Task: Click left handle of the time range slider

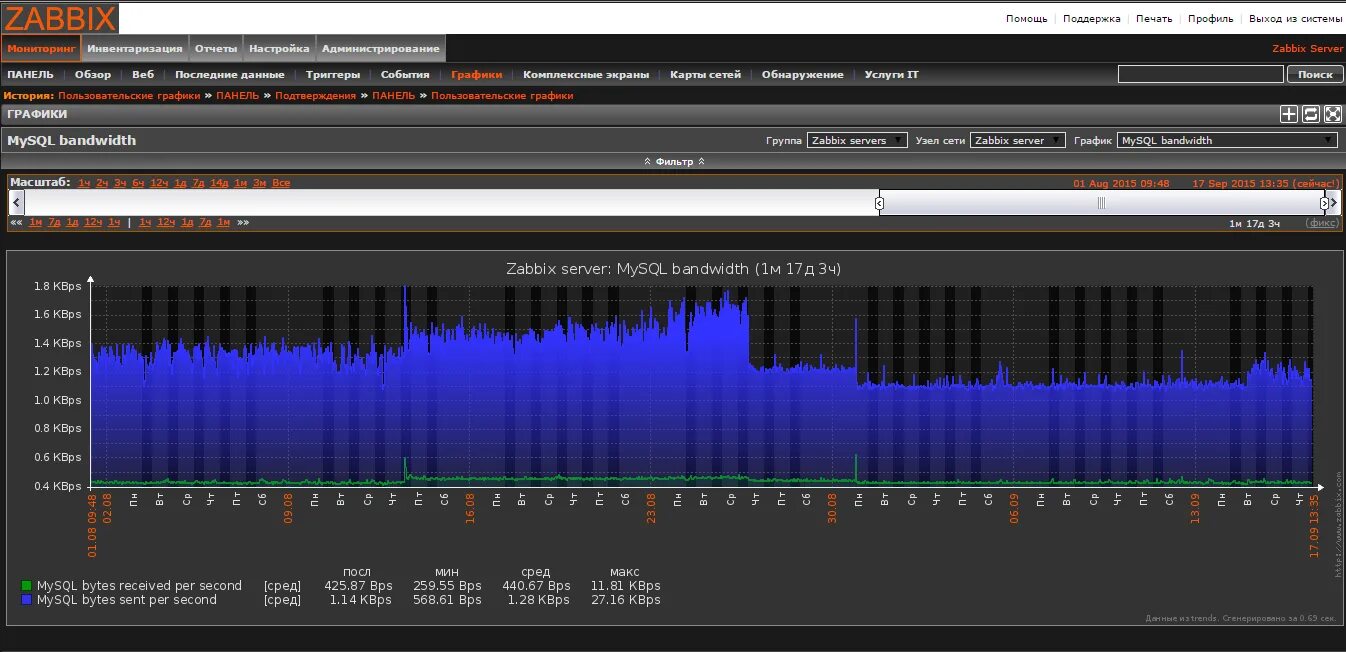Action: pos(879,203)
